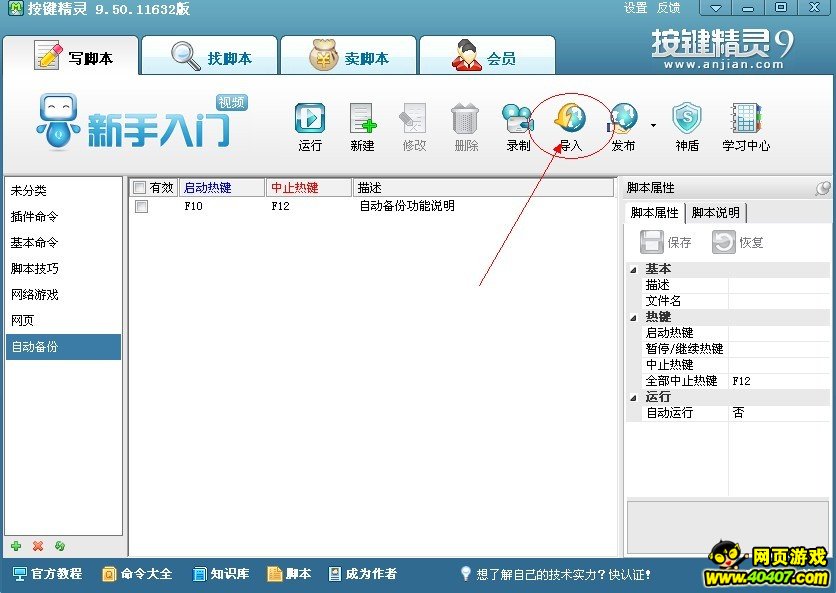Click the 按键精灵9 anjian.com logo

pyautogui.click(x=723, y=49)
